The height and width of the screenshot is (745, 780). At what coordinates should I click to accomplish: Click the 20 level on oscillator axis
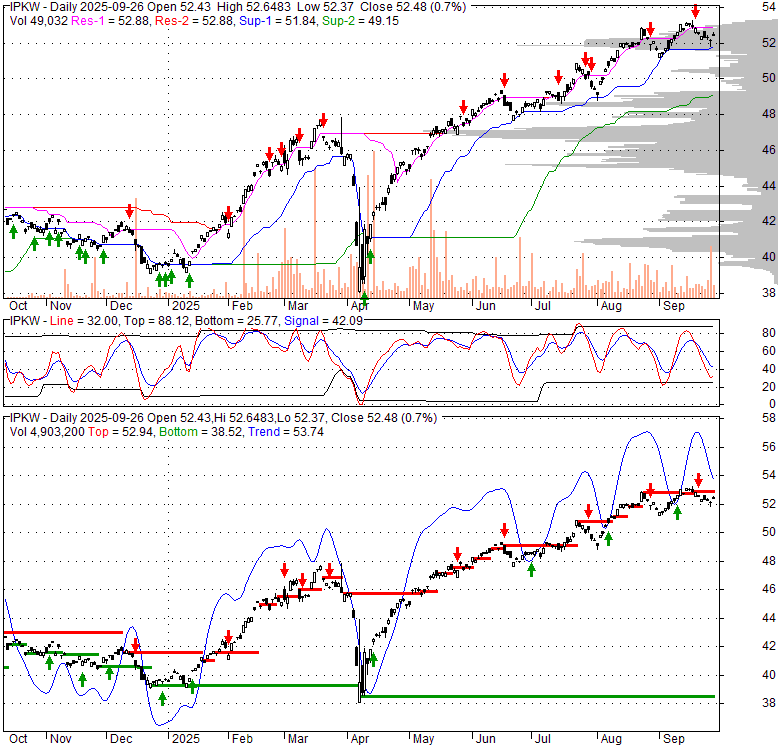click(x=769, y=386)
